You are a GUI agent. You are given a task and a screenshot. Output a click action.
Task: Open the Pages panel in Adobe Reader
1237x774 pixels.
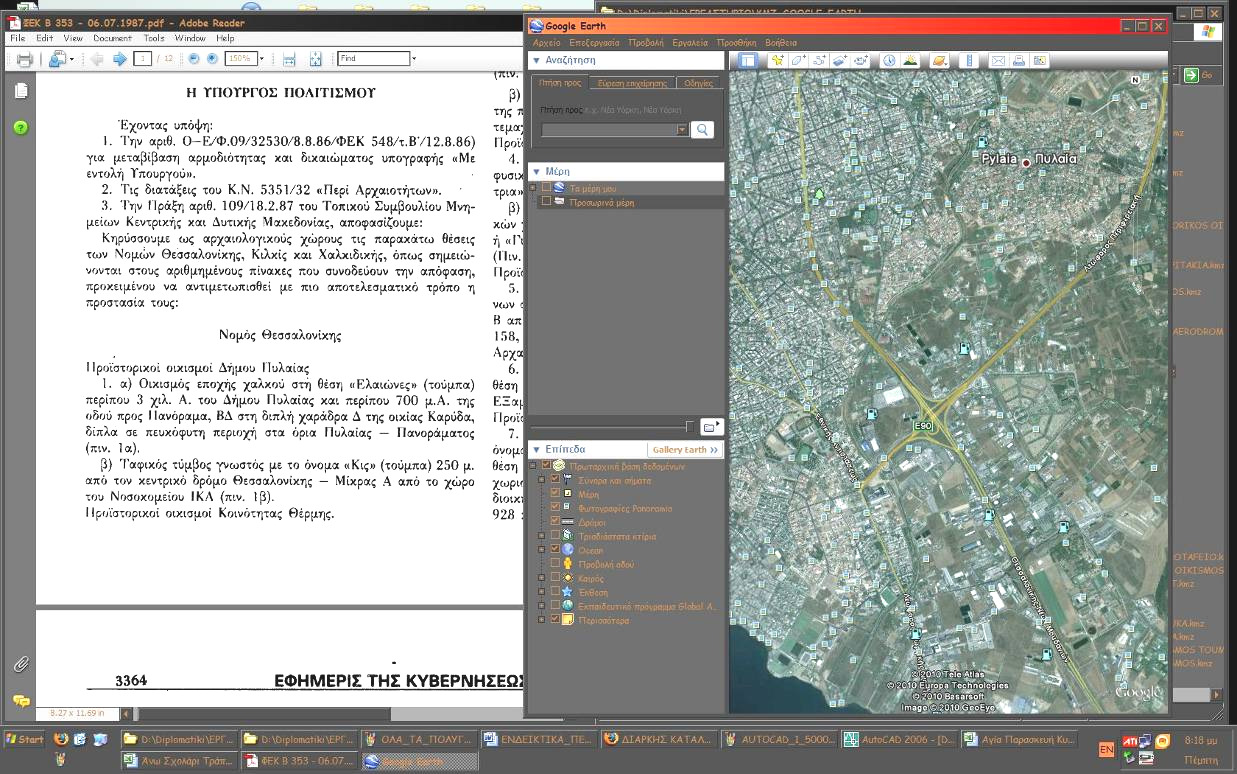[21, 91]
